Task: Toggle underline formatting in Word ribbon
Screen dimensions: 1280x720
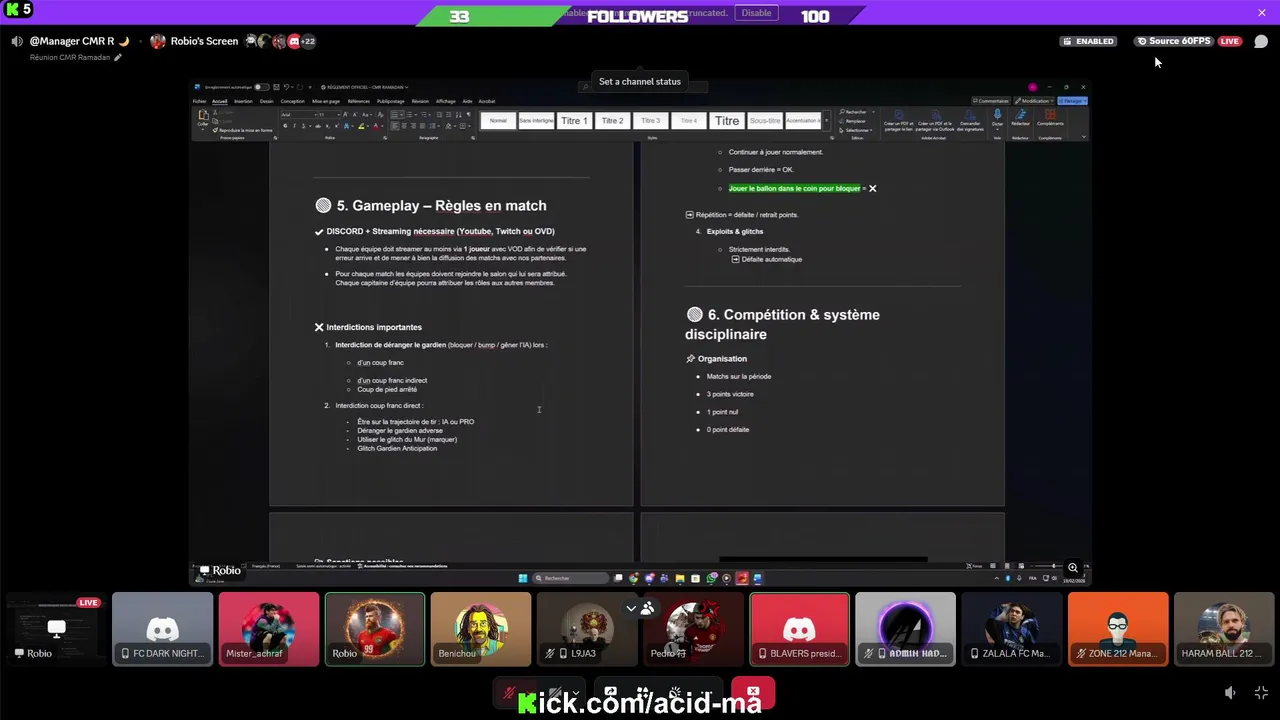Action: [x=303, y=126]
